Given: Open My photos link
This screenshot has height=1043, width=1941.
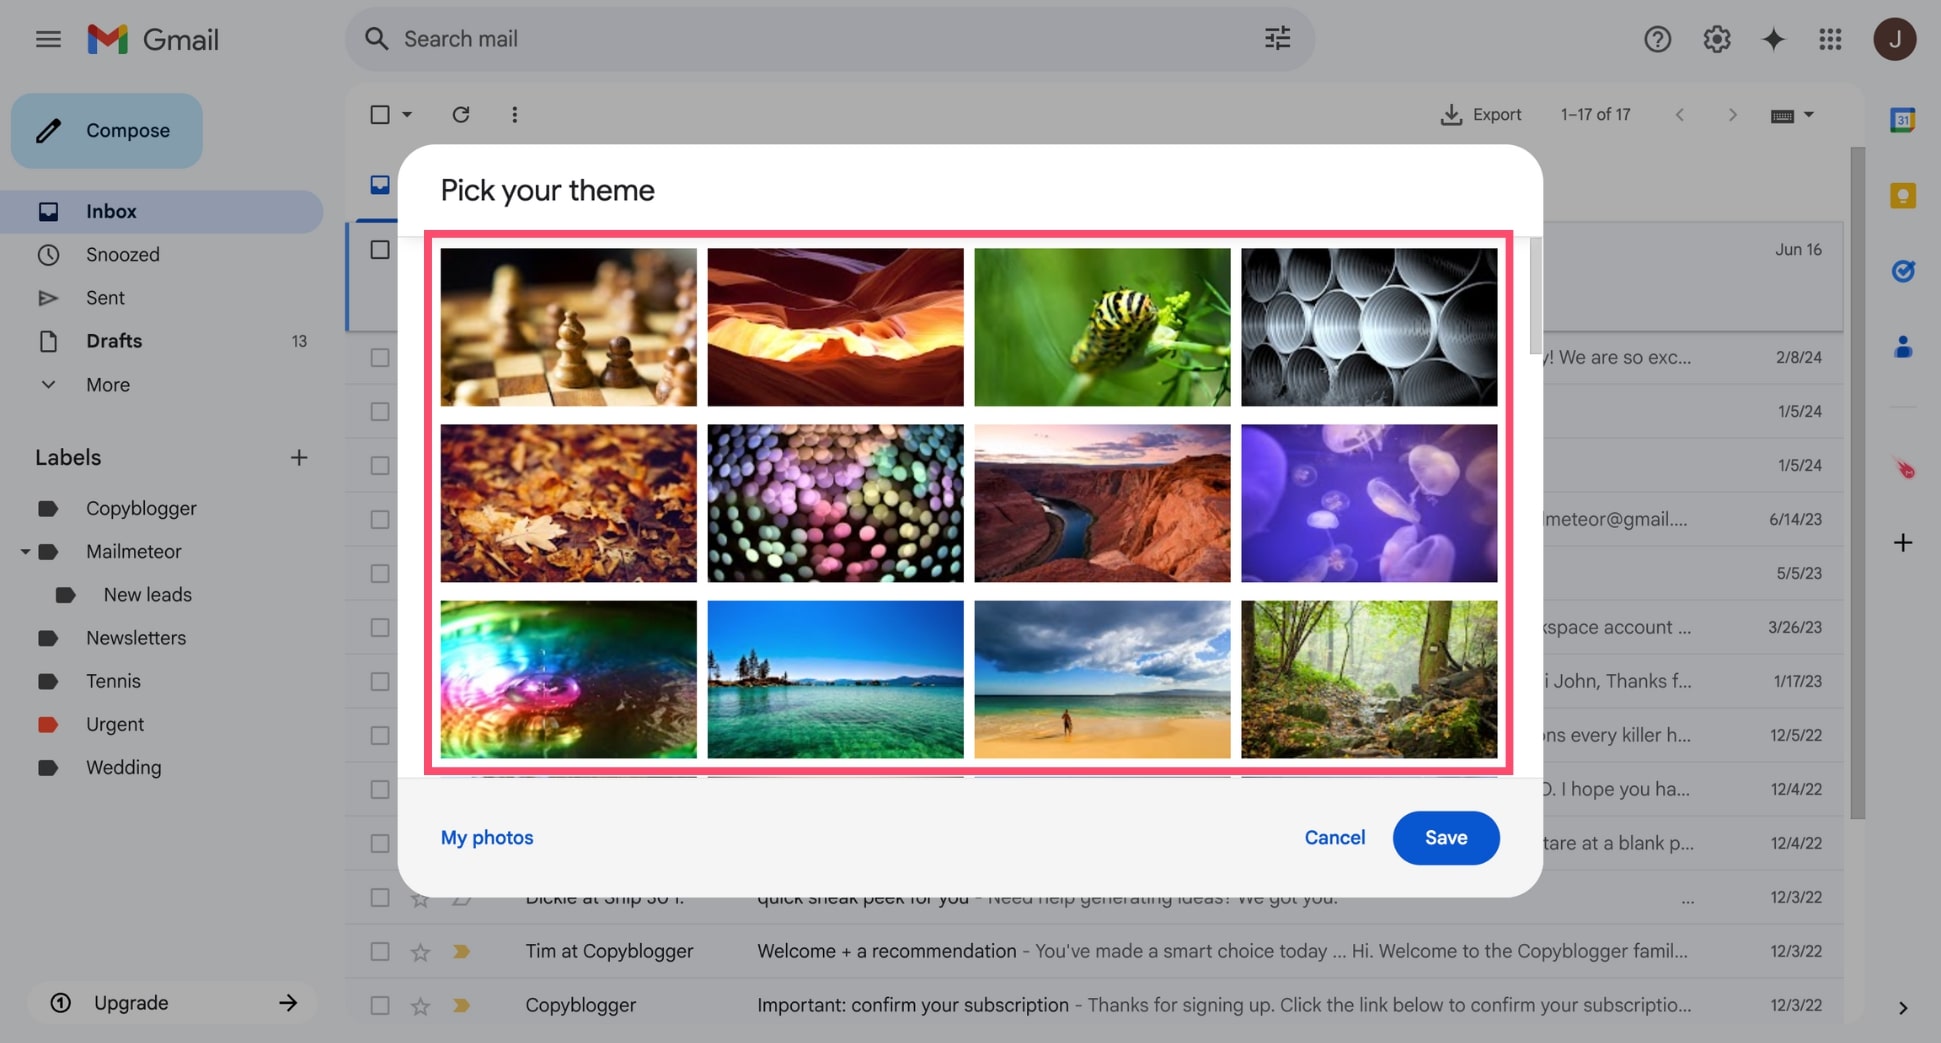Looking at the screenshot, I should [x=487, y=838].
